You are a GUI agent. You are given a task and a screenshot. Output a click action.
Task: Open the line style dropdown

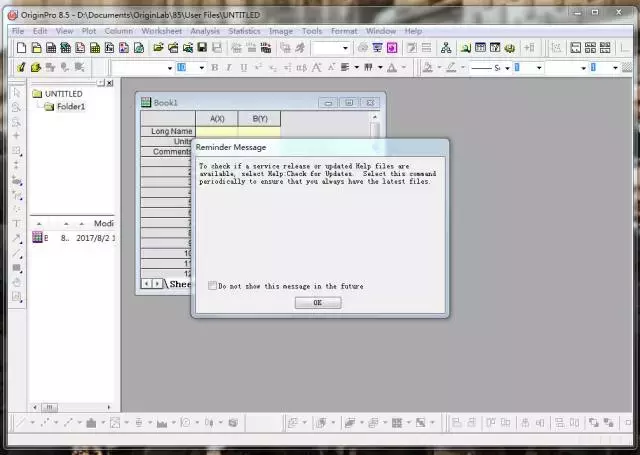[x=507, y=68]
